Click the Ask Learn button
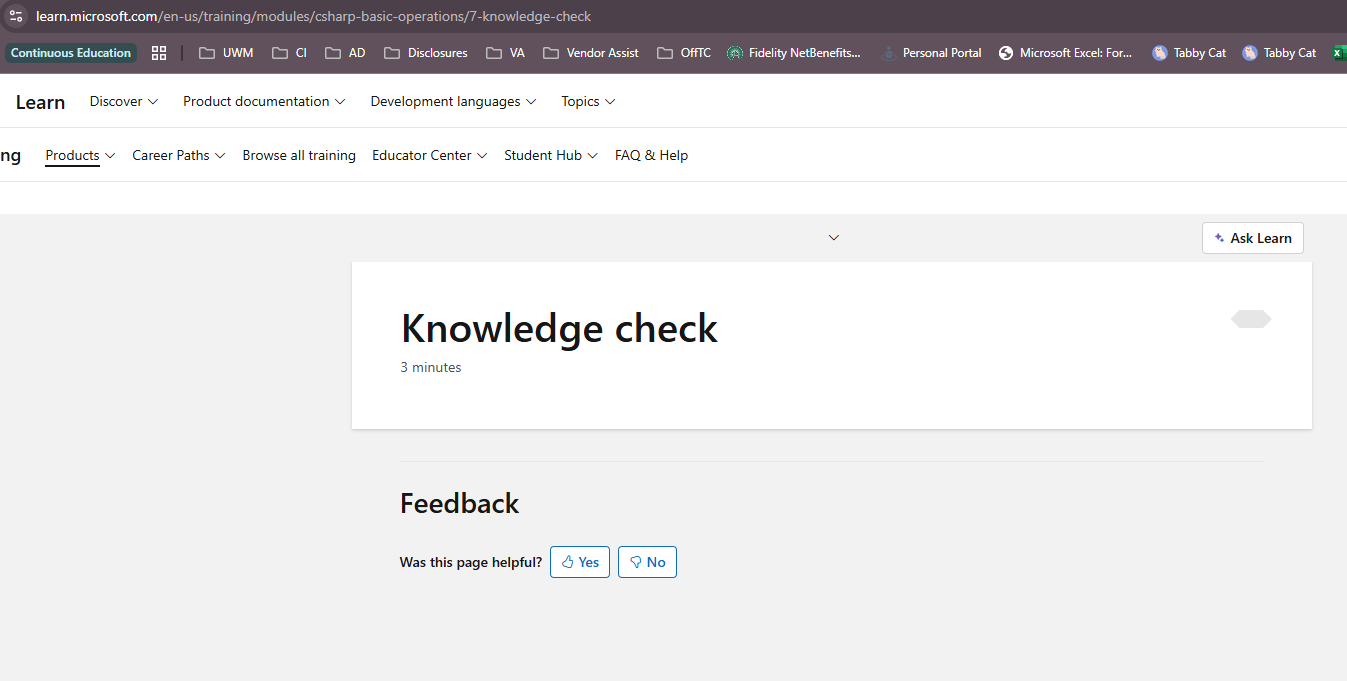1347x681 pixels. pos(1252,238)
